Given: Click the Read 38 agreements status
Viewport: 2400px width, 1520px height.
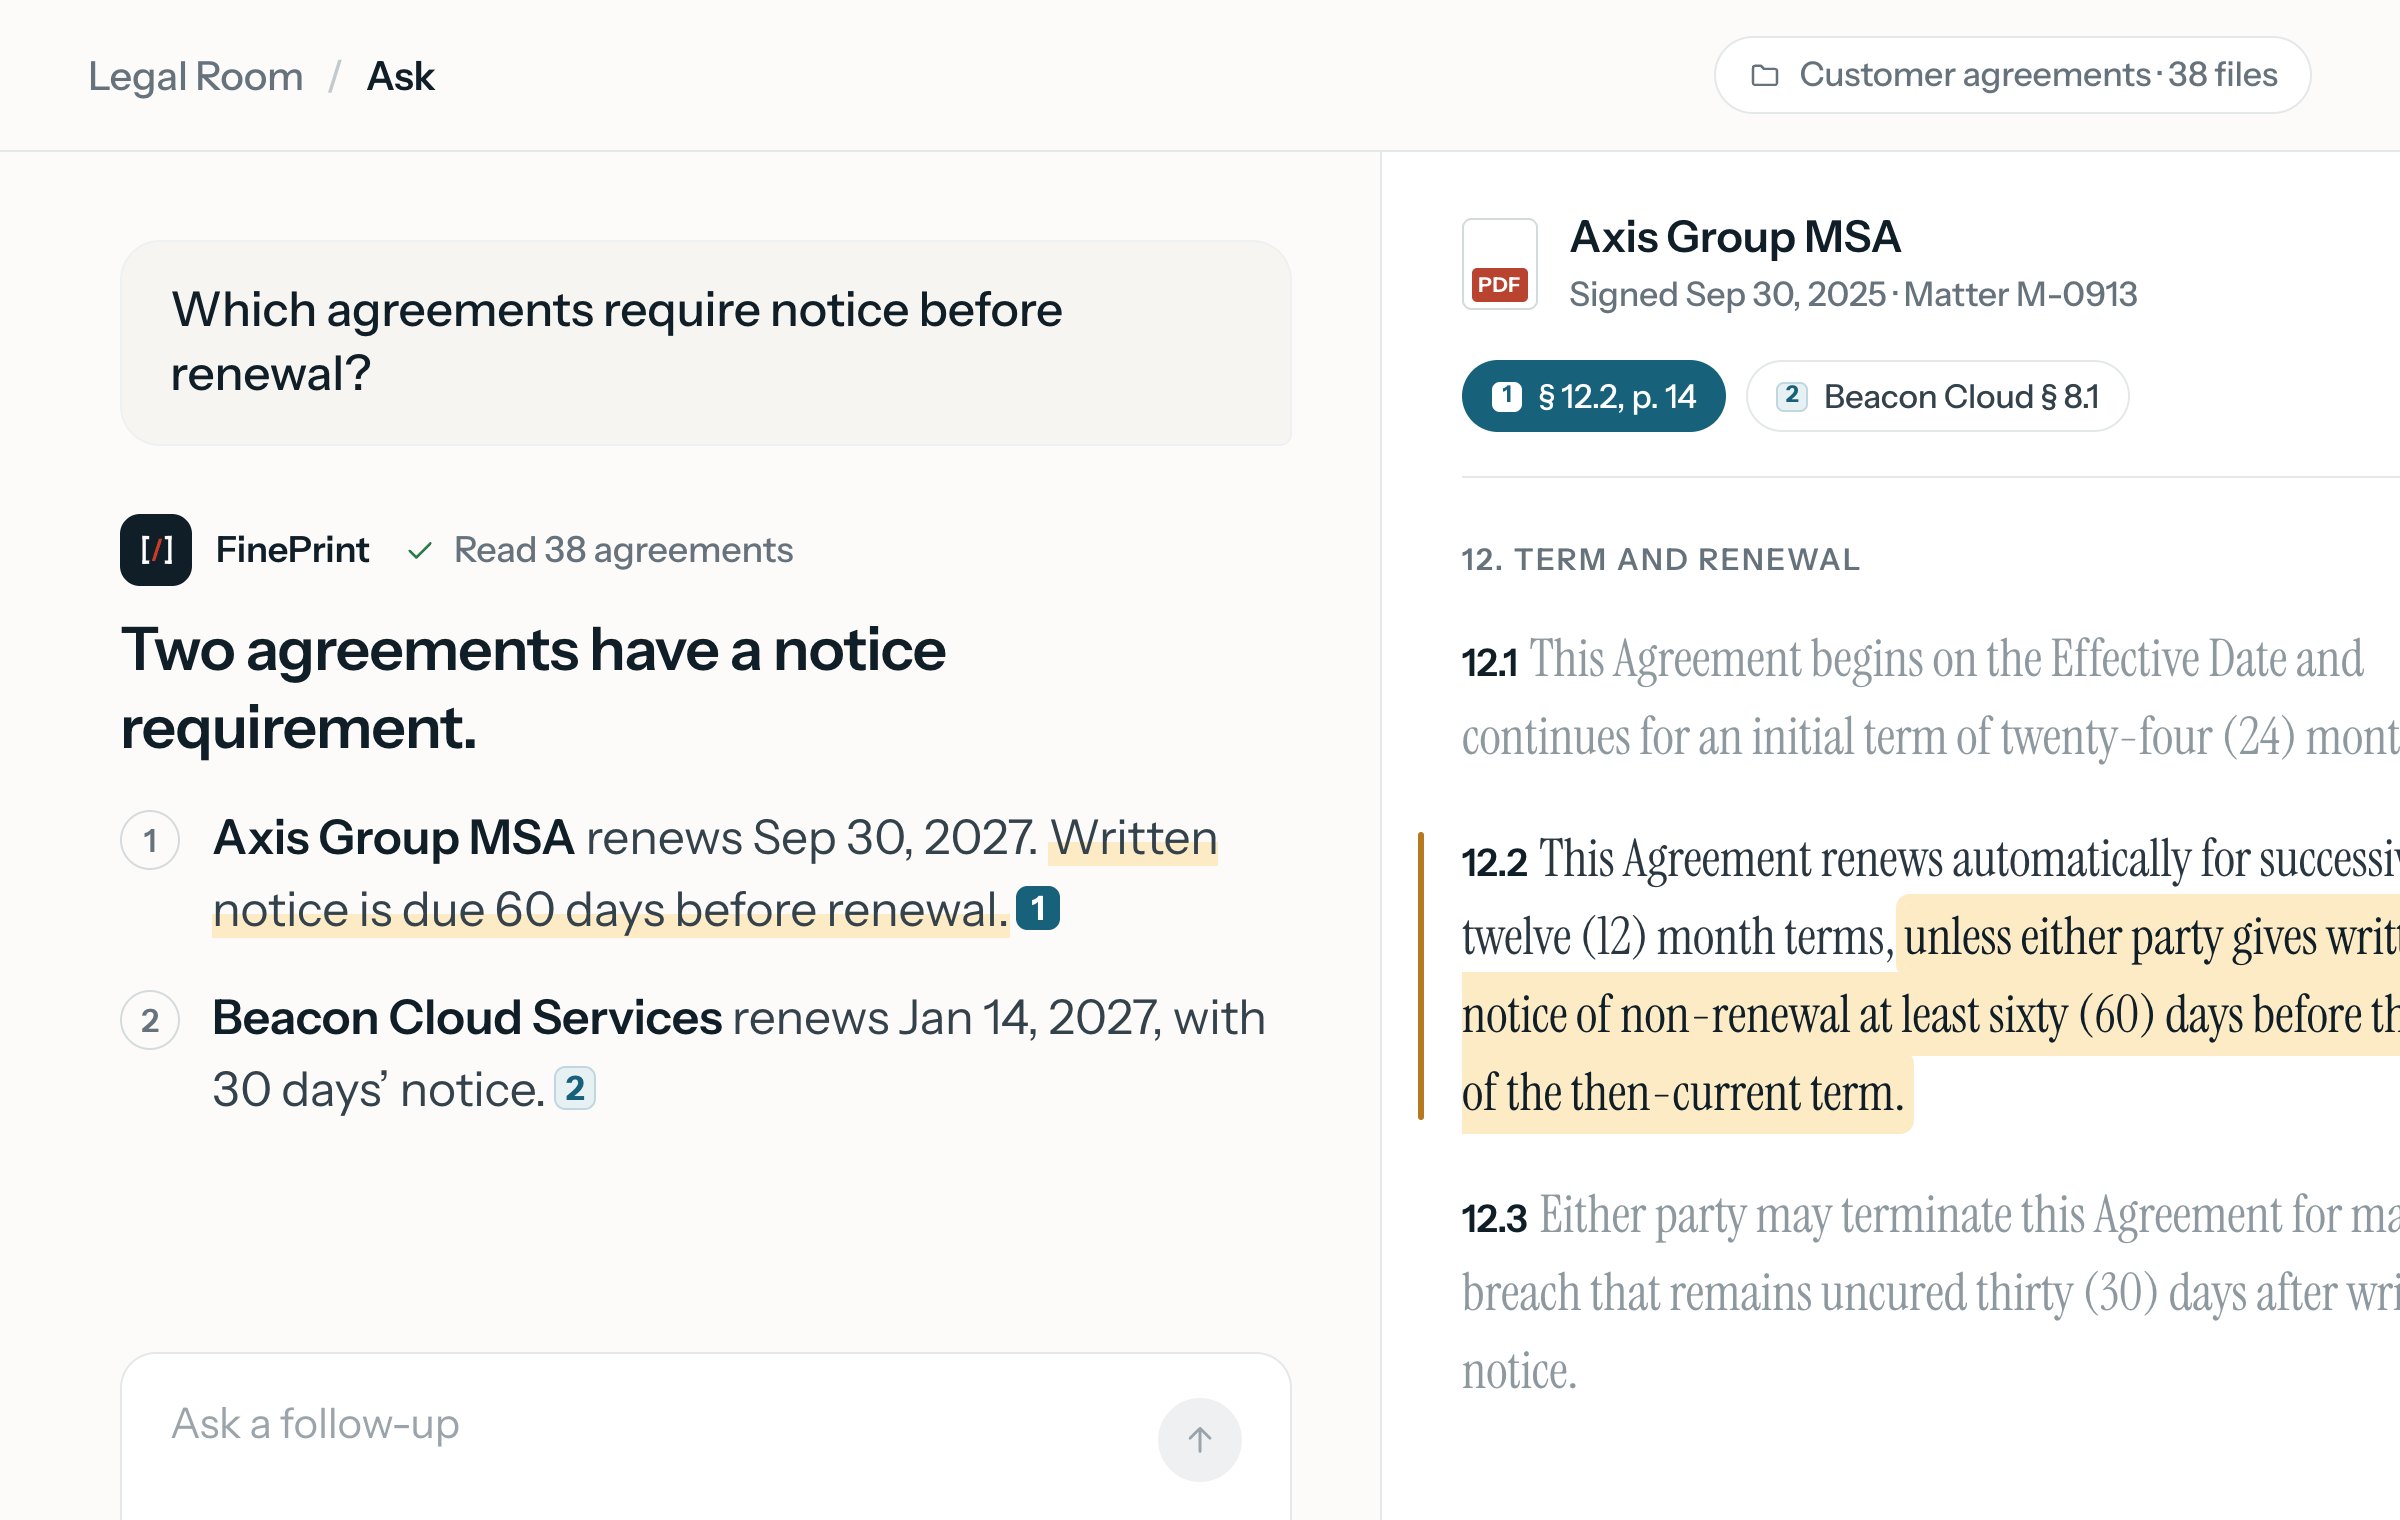Looking at the screenshot, I should [x=623, y=550].
